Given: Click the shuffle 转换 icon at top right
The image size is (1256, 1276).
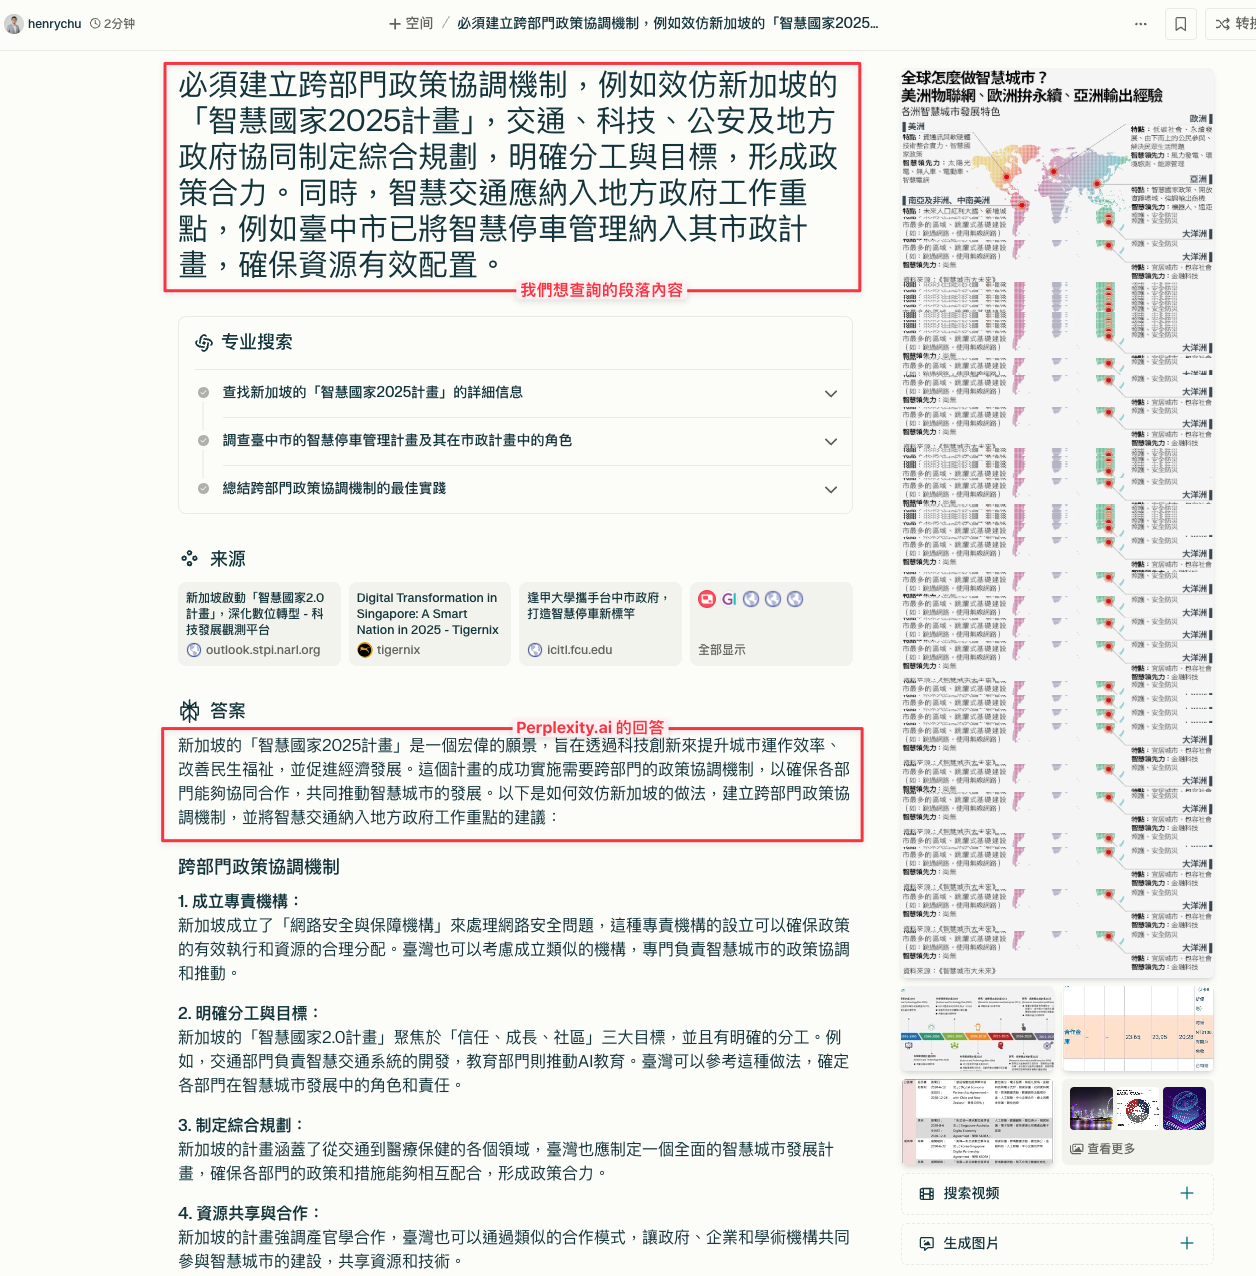Looking at the screenshot, I should click(x=1222, y=24).
